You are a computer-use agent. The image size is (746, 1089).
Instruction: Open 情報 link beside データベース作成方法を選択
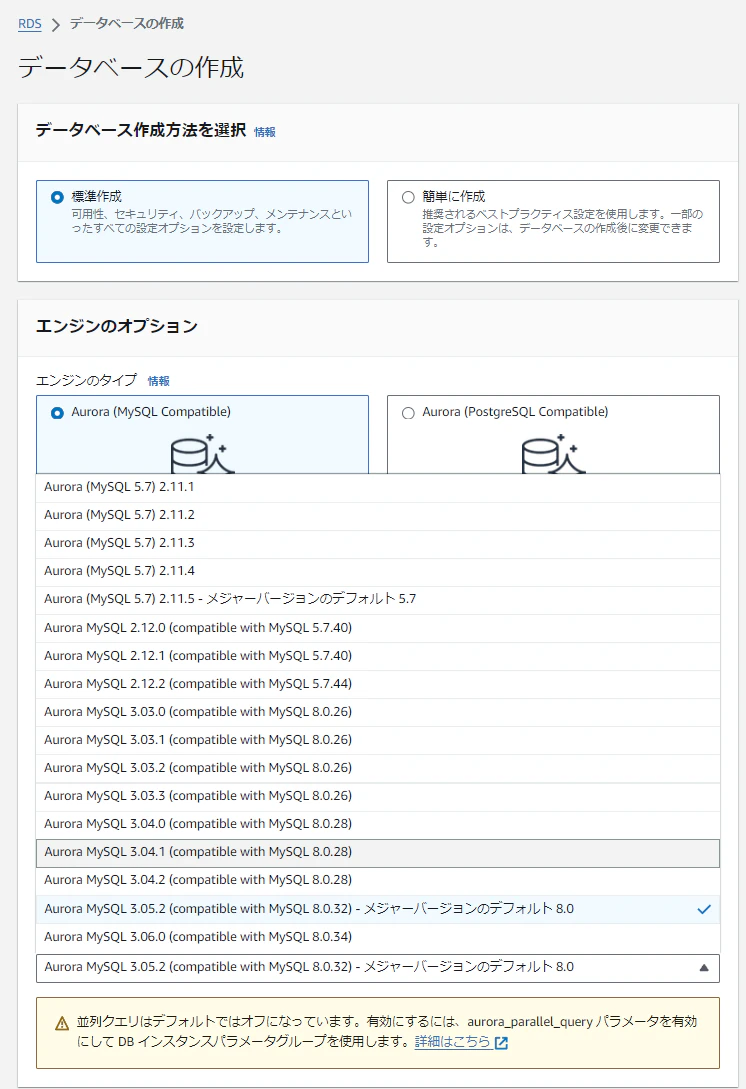pyautogui.click(x=265, y=132)
